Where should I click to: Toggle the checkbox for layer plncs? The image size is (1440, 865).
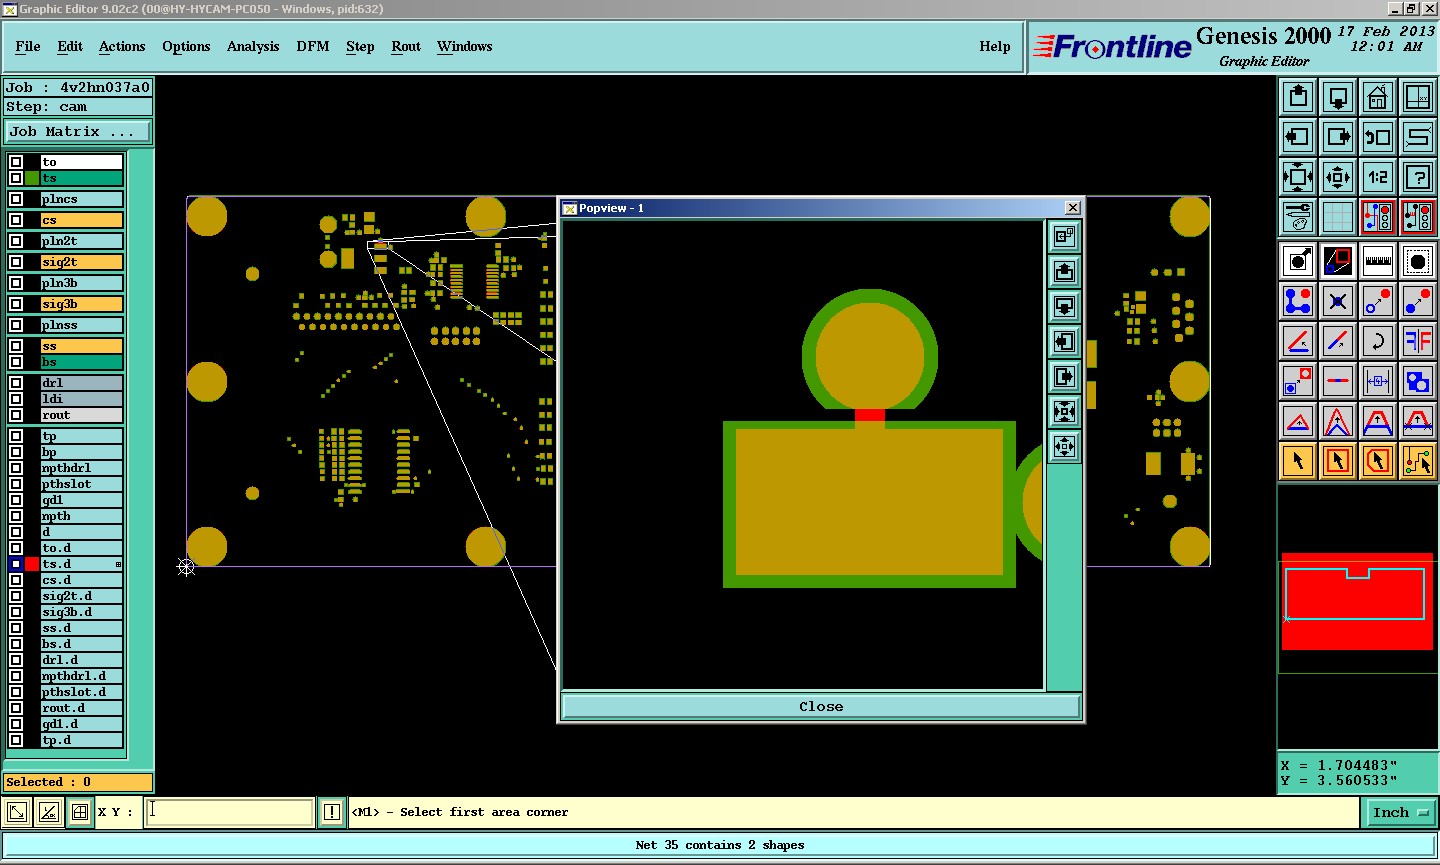(16, 199)
